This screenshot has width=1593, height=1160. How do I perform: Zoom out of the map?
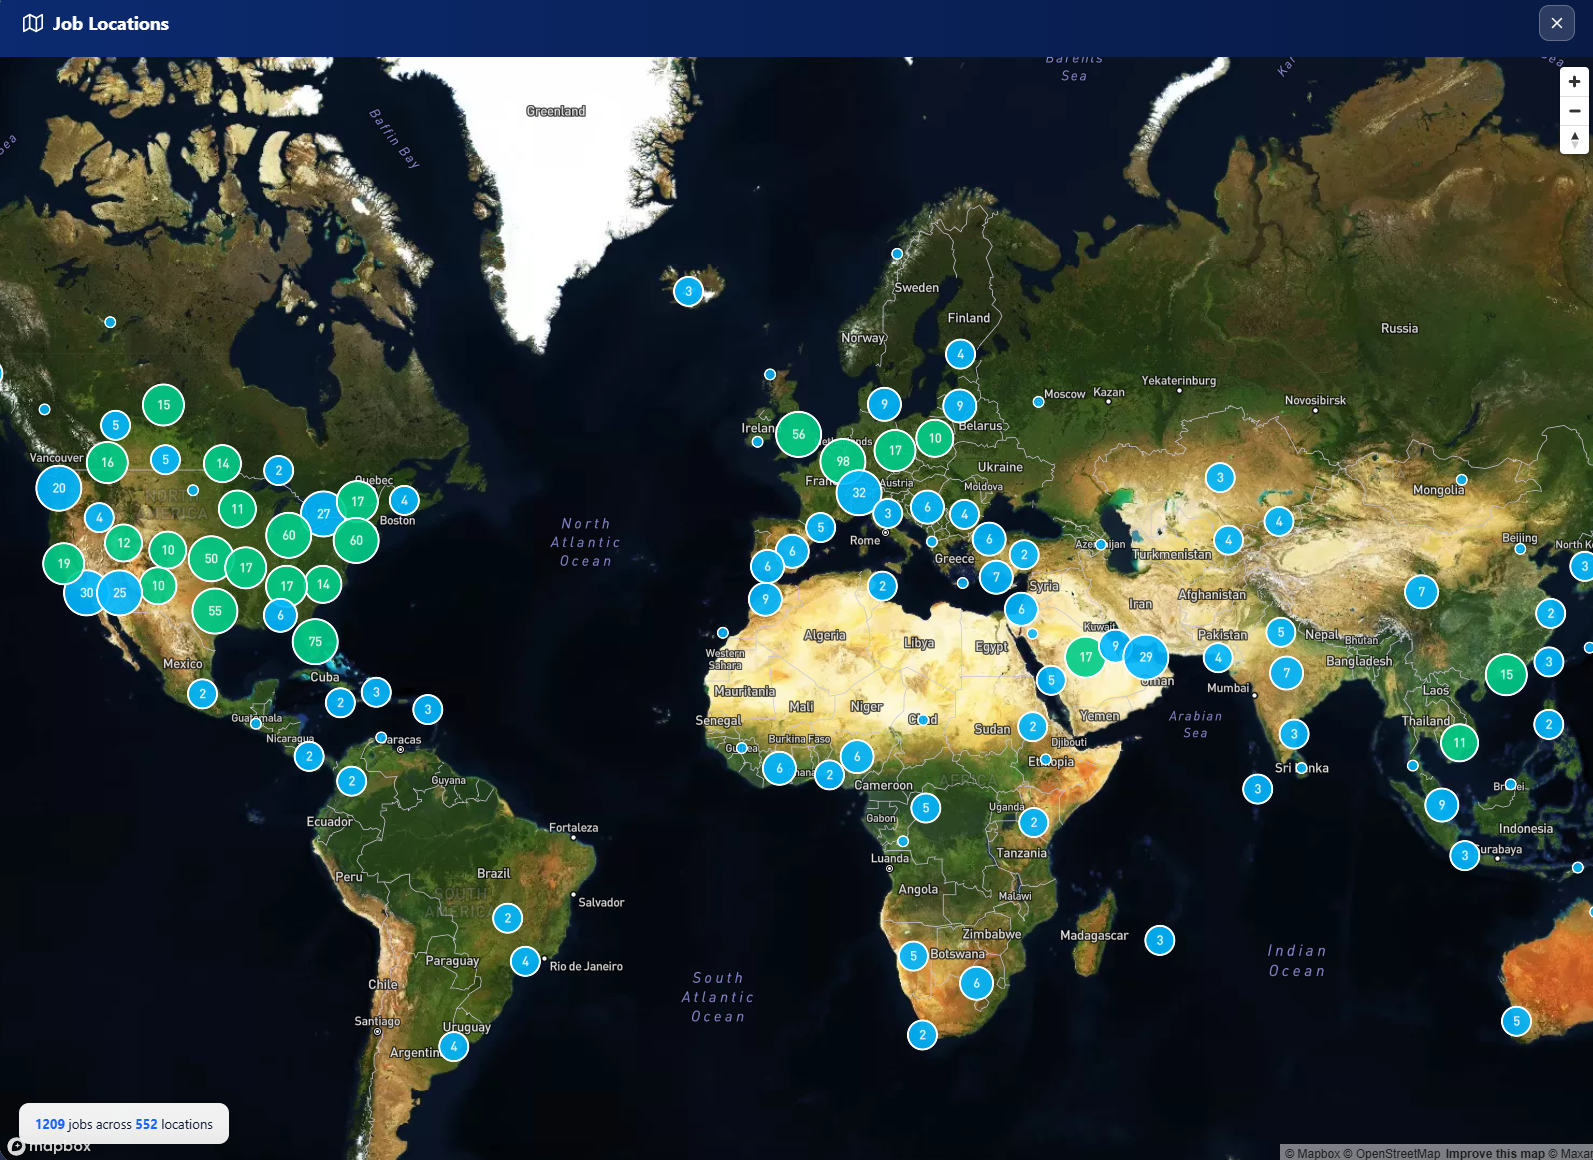click(1574, 111)
